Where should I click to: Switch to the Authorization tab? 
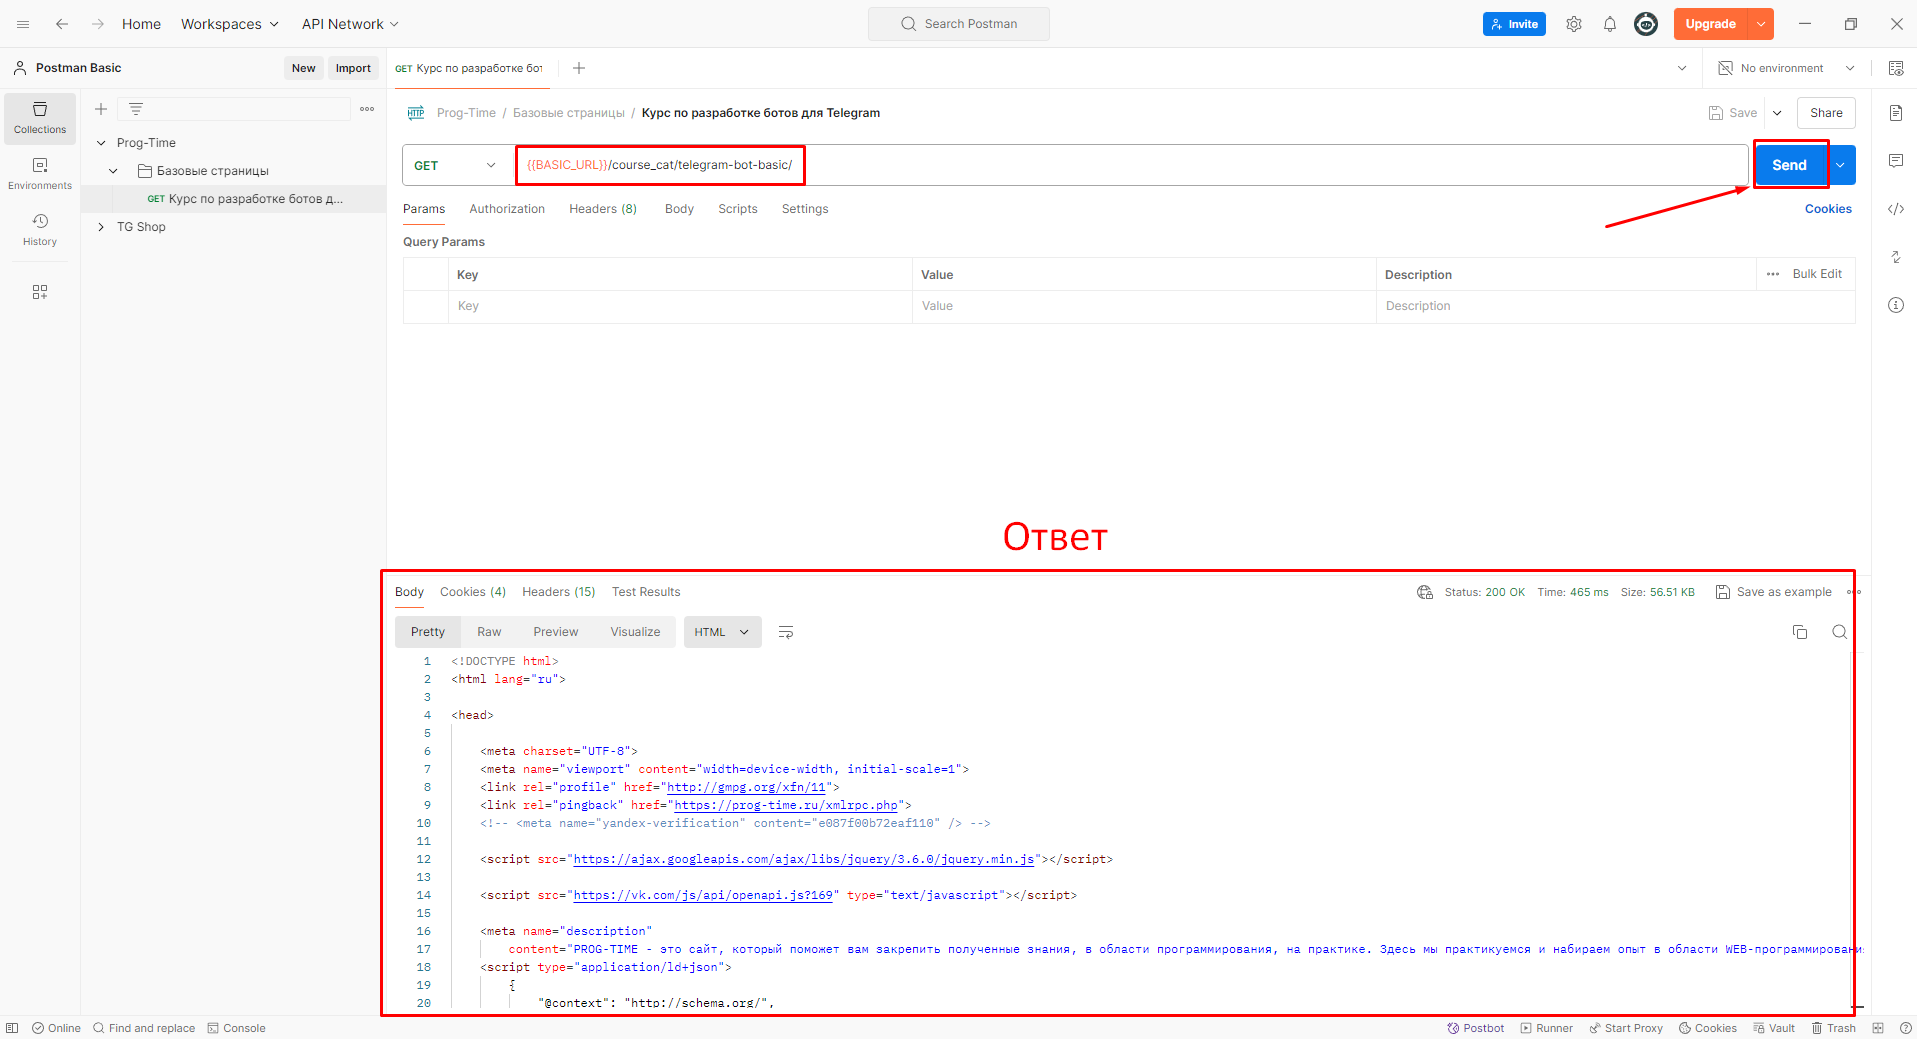point(507,209)
